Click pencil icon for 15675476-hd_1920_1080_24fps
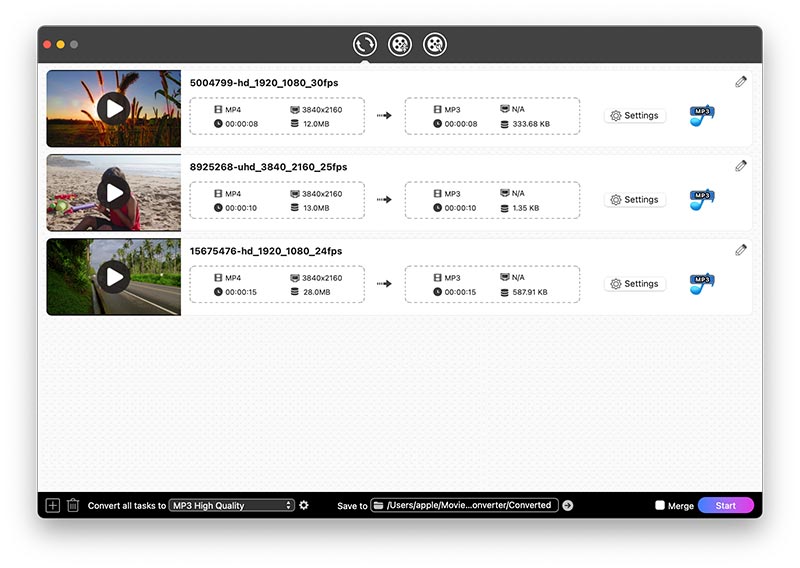Image resolution: width=800 pixels, height=568 pixels. point(741,250)
